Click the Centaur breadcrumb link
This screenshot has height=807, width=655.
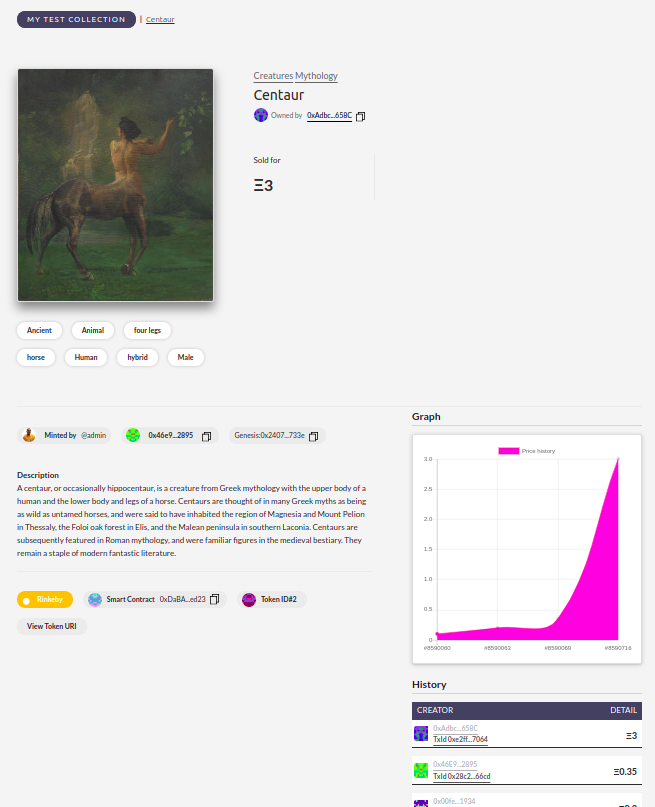[x=160, y=20]
